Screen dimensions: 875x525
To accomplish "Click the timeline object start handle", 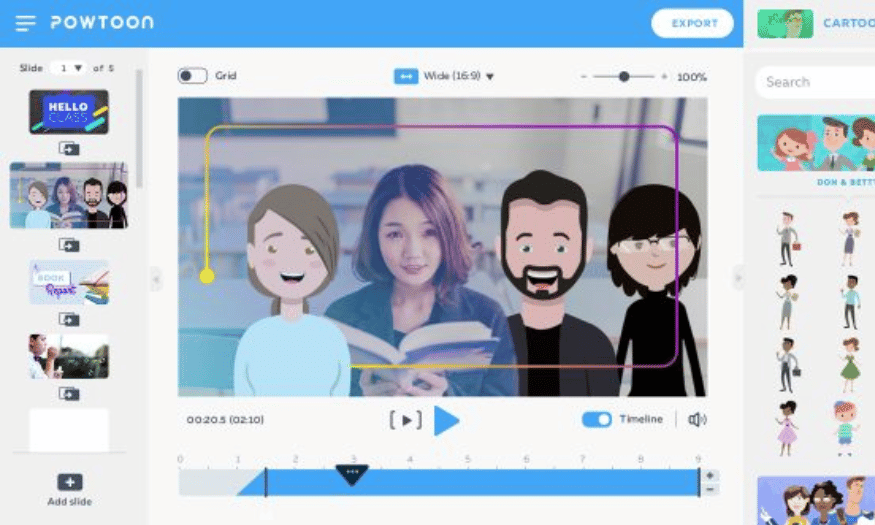I will [x=266, y=483].
